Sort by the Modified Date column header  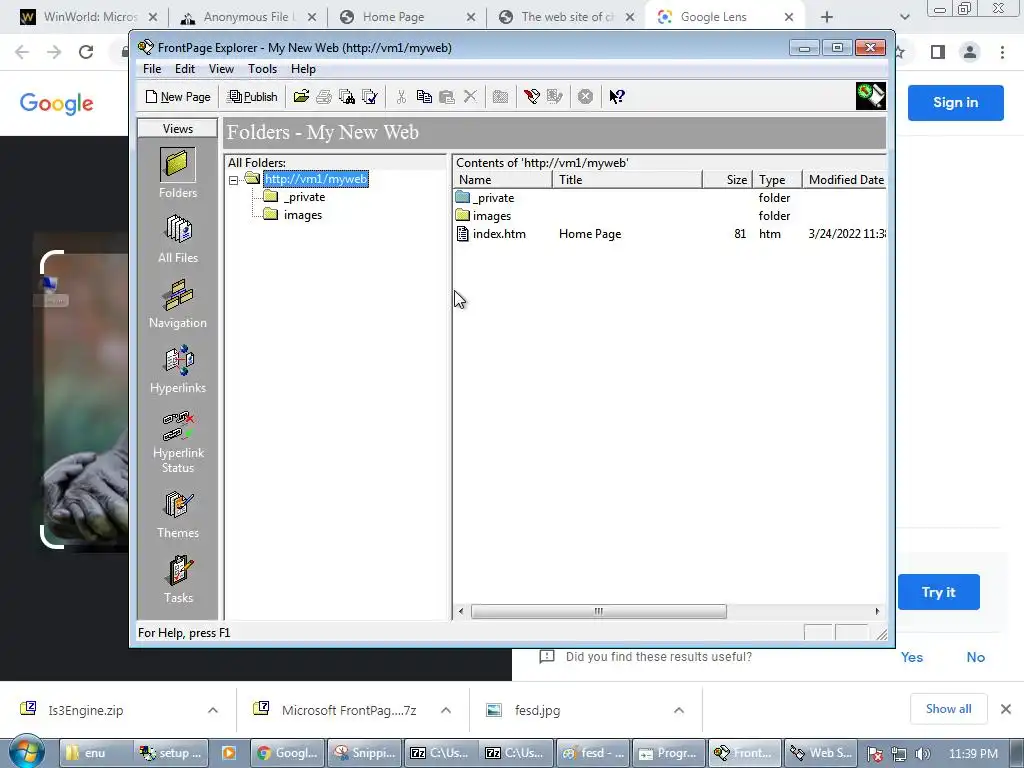click(x=844, y=180)
